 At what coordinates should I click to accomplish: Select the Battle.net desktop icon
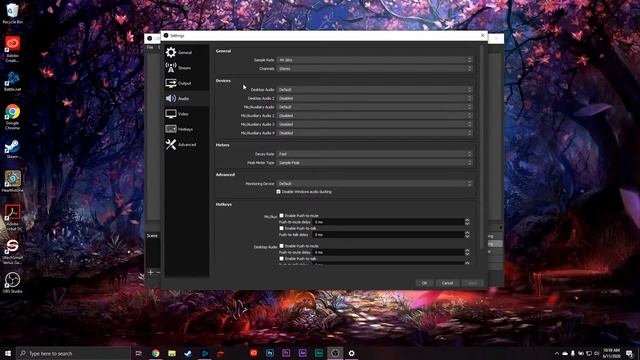13,81
